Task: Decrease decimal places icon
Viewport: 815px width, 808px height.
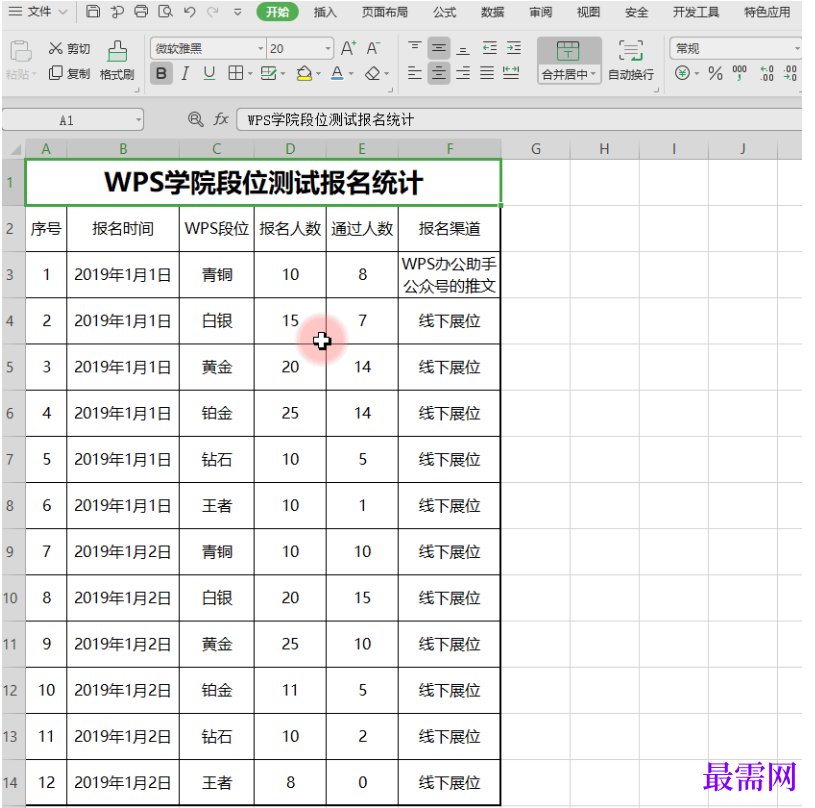Action: pos(791,73)
